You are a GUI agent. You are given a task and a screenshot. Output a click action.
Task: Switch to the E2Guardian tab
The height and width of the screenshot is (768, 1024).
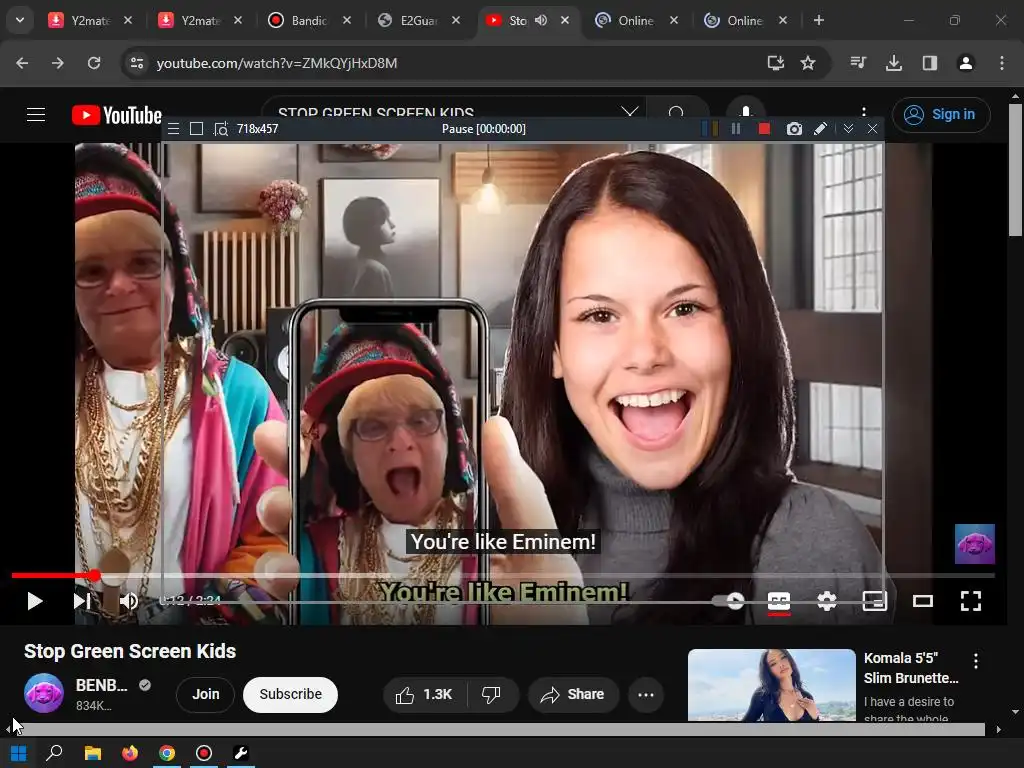(x=419, y=20)
